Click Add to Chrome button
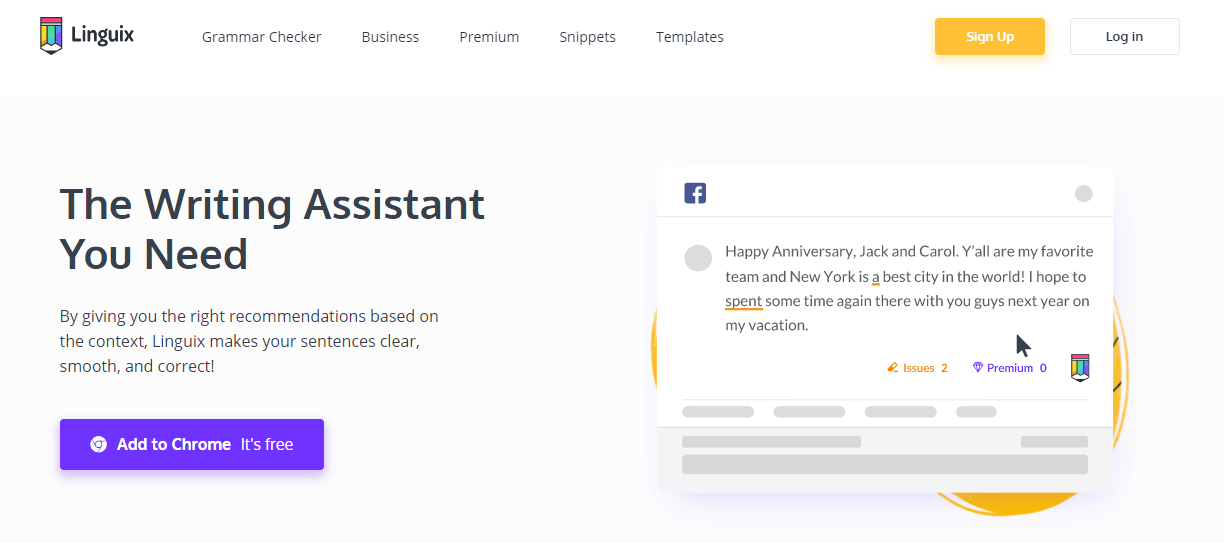 [x=192, y=444]
